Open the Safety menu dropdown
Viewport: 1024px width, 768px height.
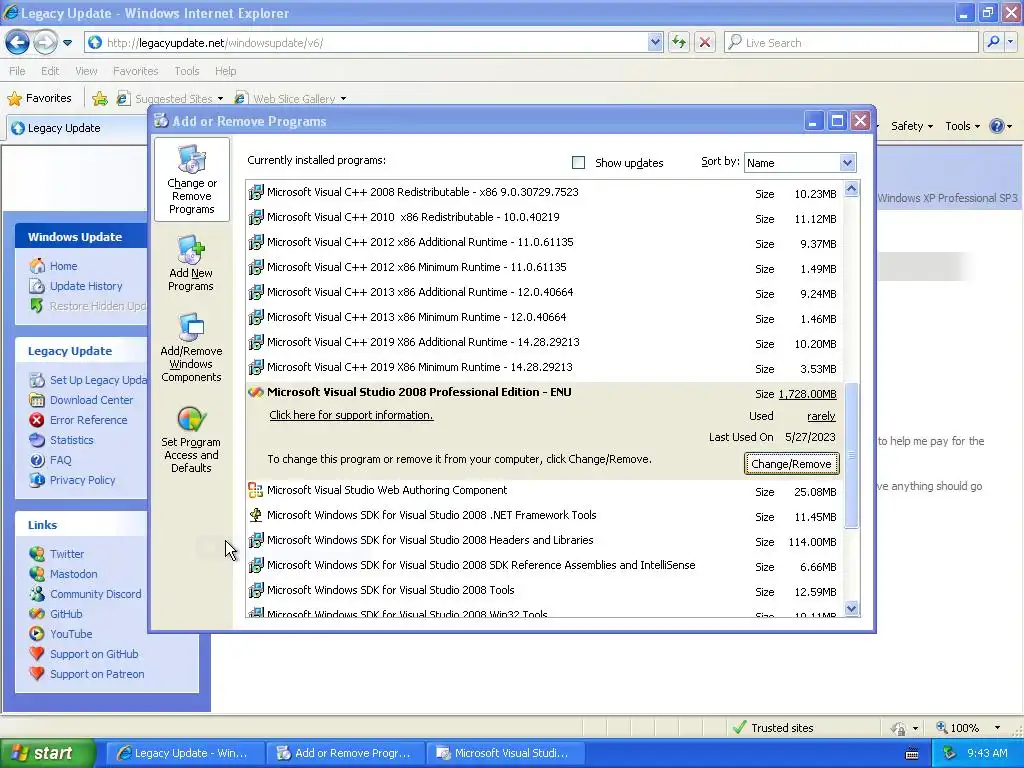[x=912, y=126]
